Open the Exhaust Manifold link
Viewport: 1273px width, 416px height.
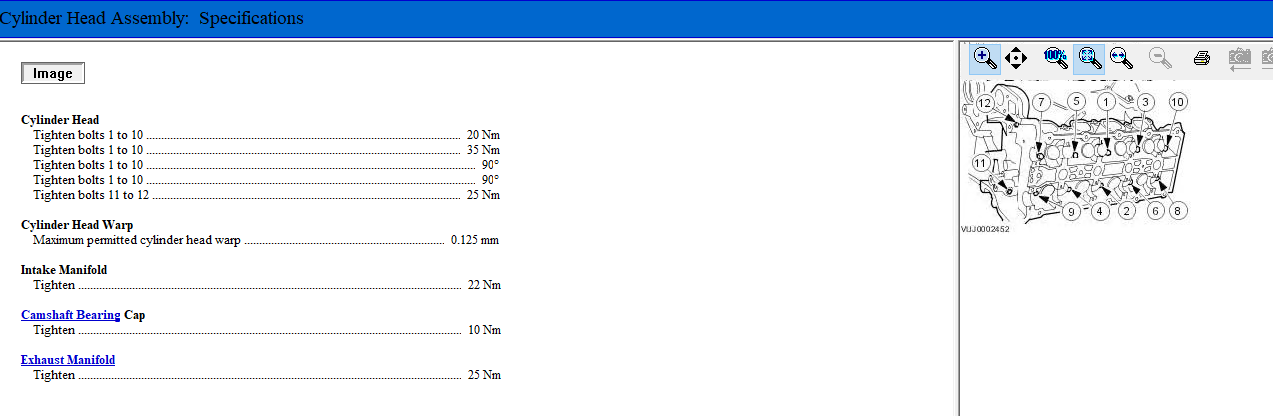tap(68, 360)
